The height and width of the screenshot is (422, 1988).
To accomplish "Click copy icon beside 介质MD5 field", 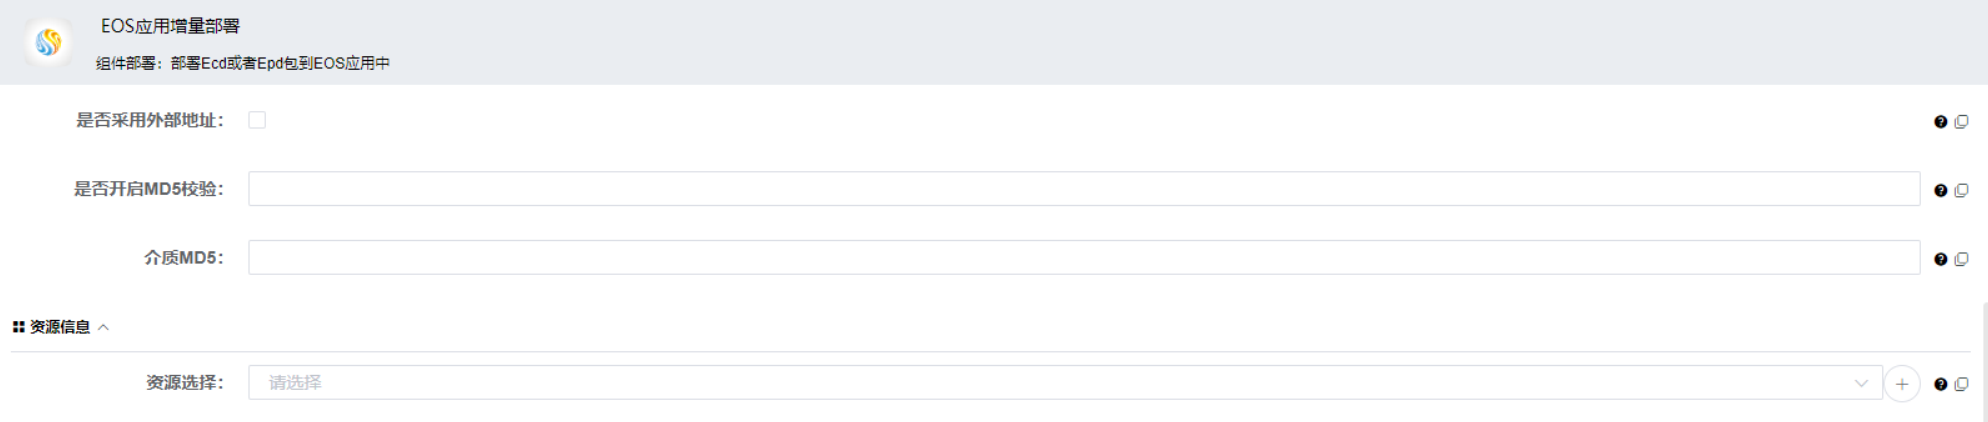I will pos(1961,260).
